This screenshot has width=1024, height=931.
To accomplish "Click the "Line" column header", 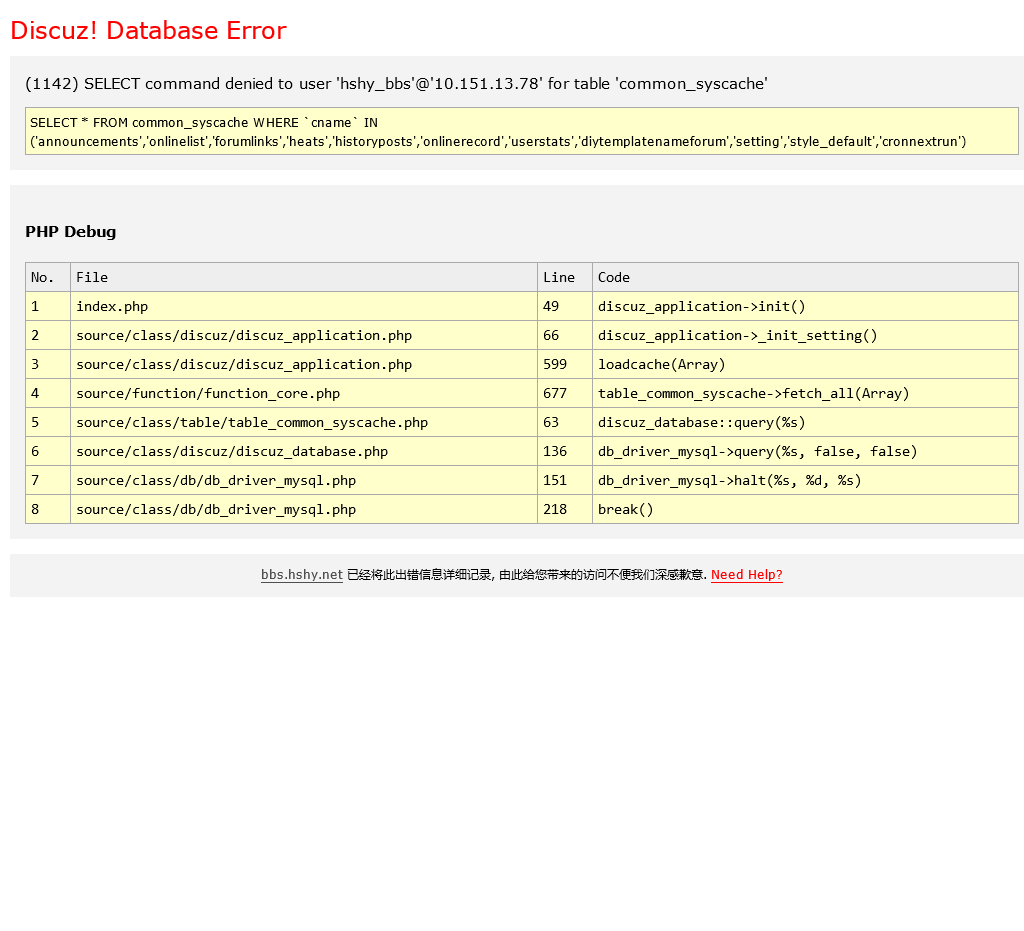I will point(559,277).
